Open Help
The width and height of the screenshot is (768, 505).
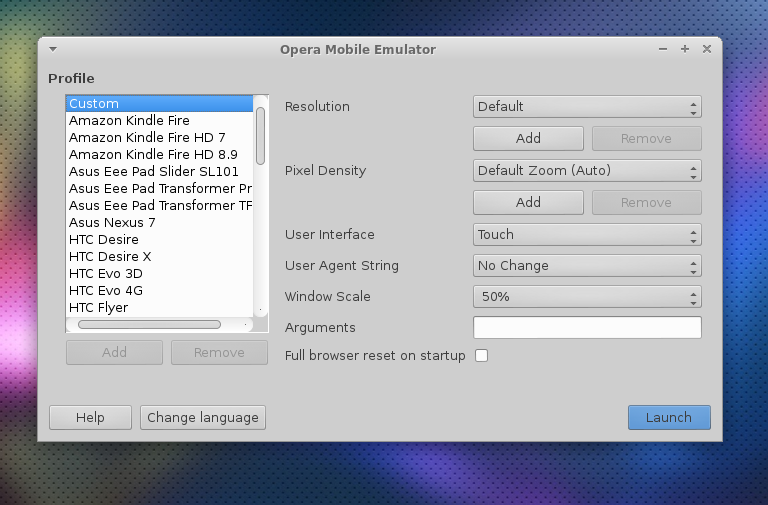(x=91, y=417)
